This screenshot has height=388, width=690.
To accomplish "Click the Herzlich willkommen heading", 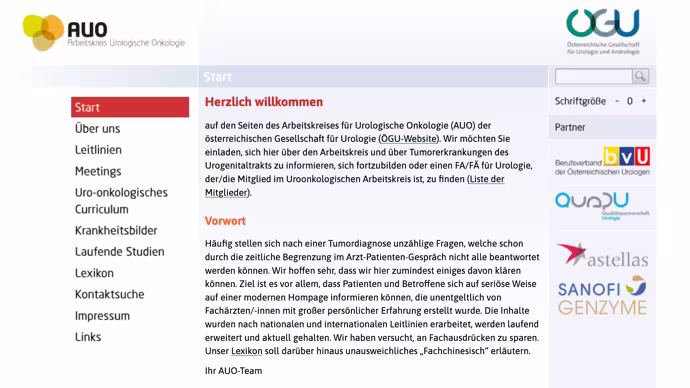I will tap(264, 102).
